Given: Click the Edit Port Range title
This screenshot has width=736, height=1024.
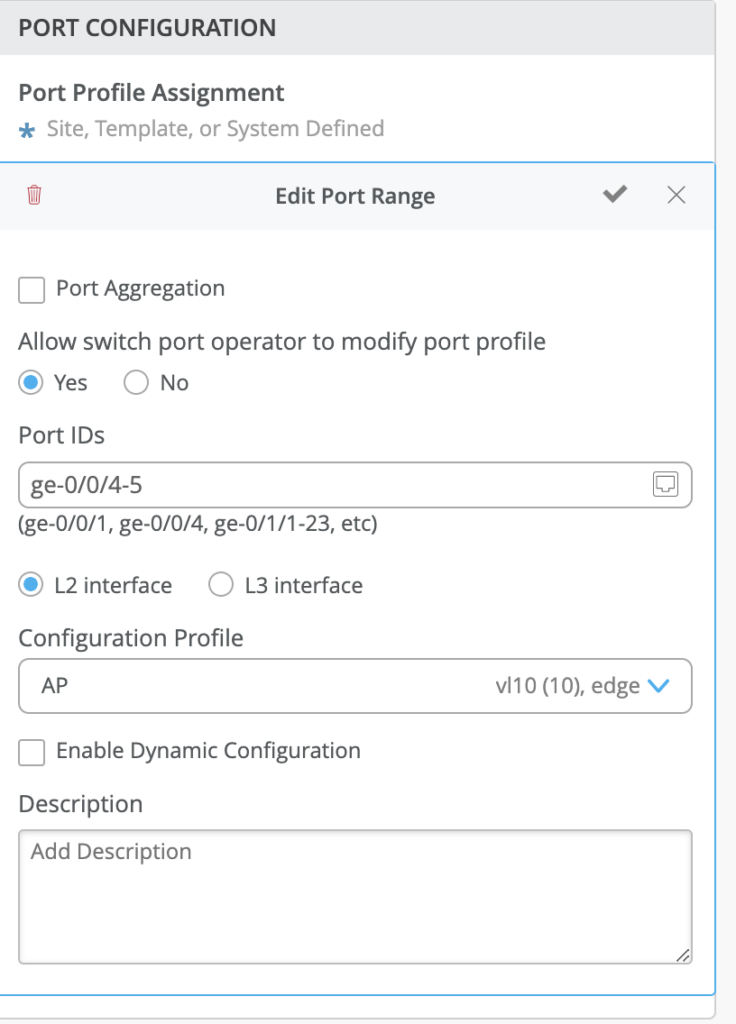Looking at the screenshot, I should pyautogui.click(x=355, y=196).
